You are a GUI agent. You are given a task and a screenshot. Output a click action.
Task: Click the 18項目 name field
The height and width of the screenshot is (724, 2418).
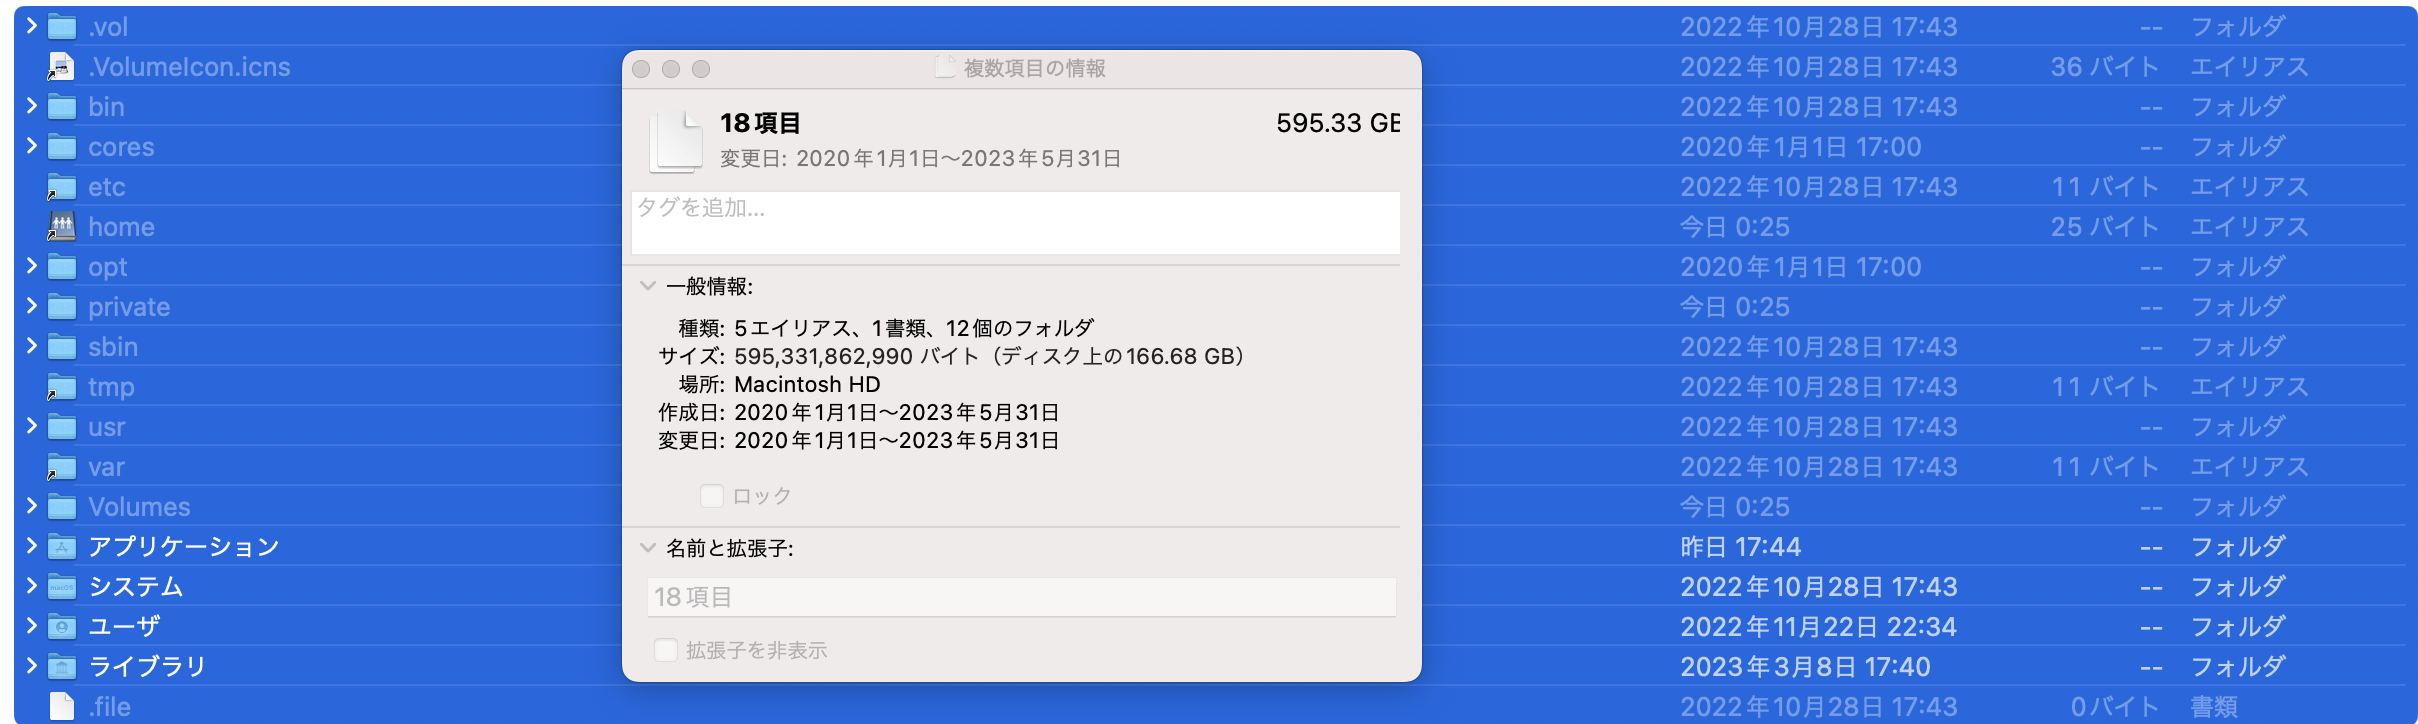coord(1013,597)
